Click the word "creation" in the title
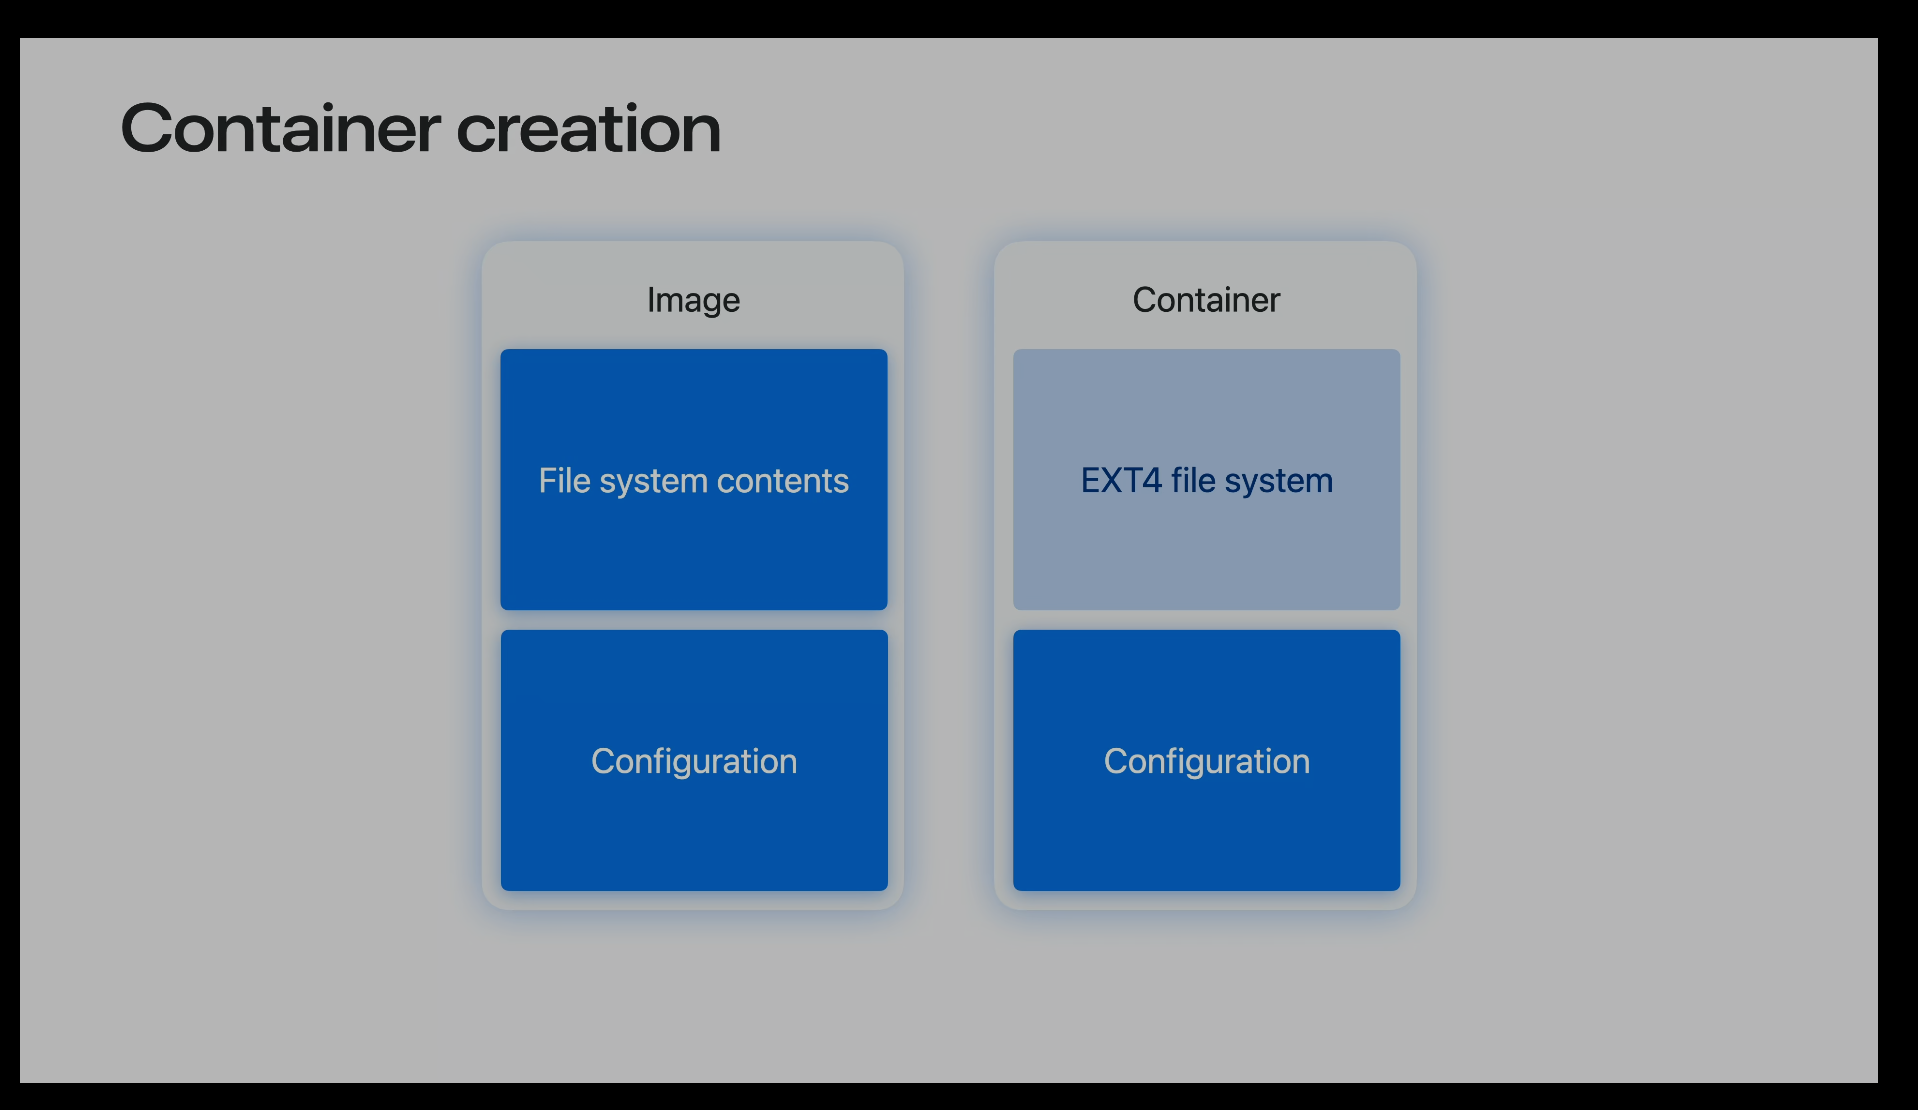 [x=588, y=129]
